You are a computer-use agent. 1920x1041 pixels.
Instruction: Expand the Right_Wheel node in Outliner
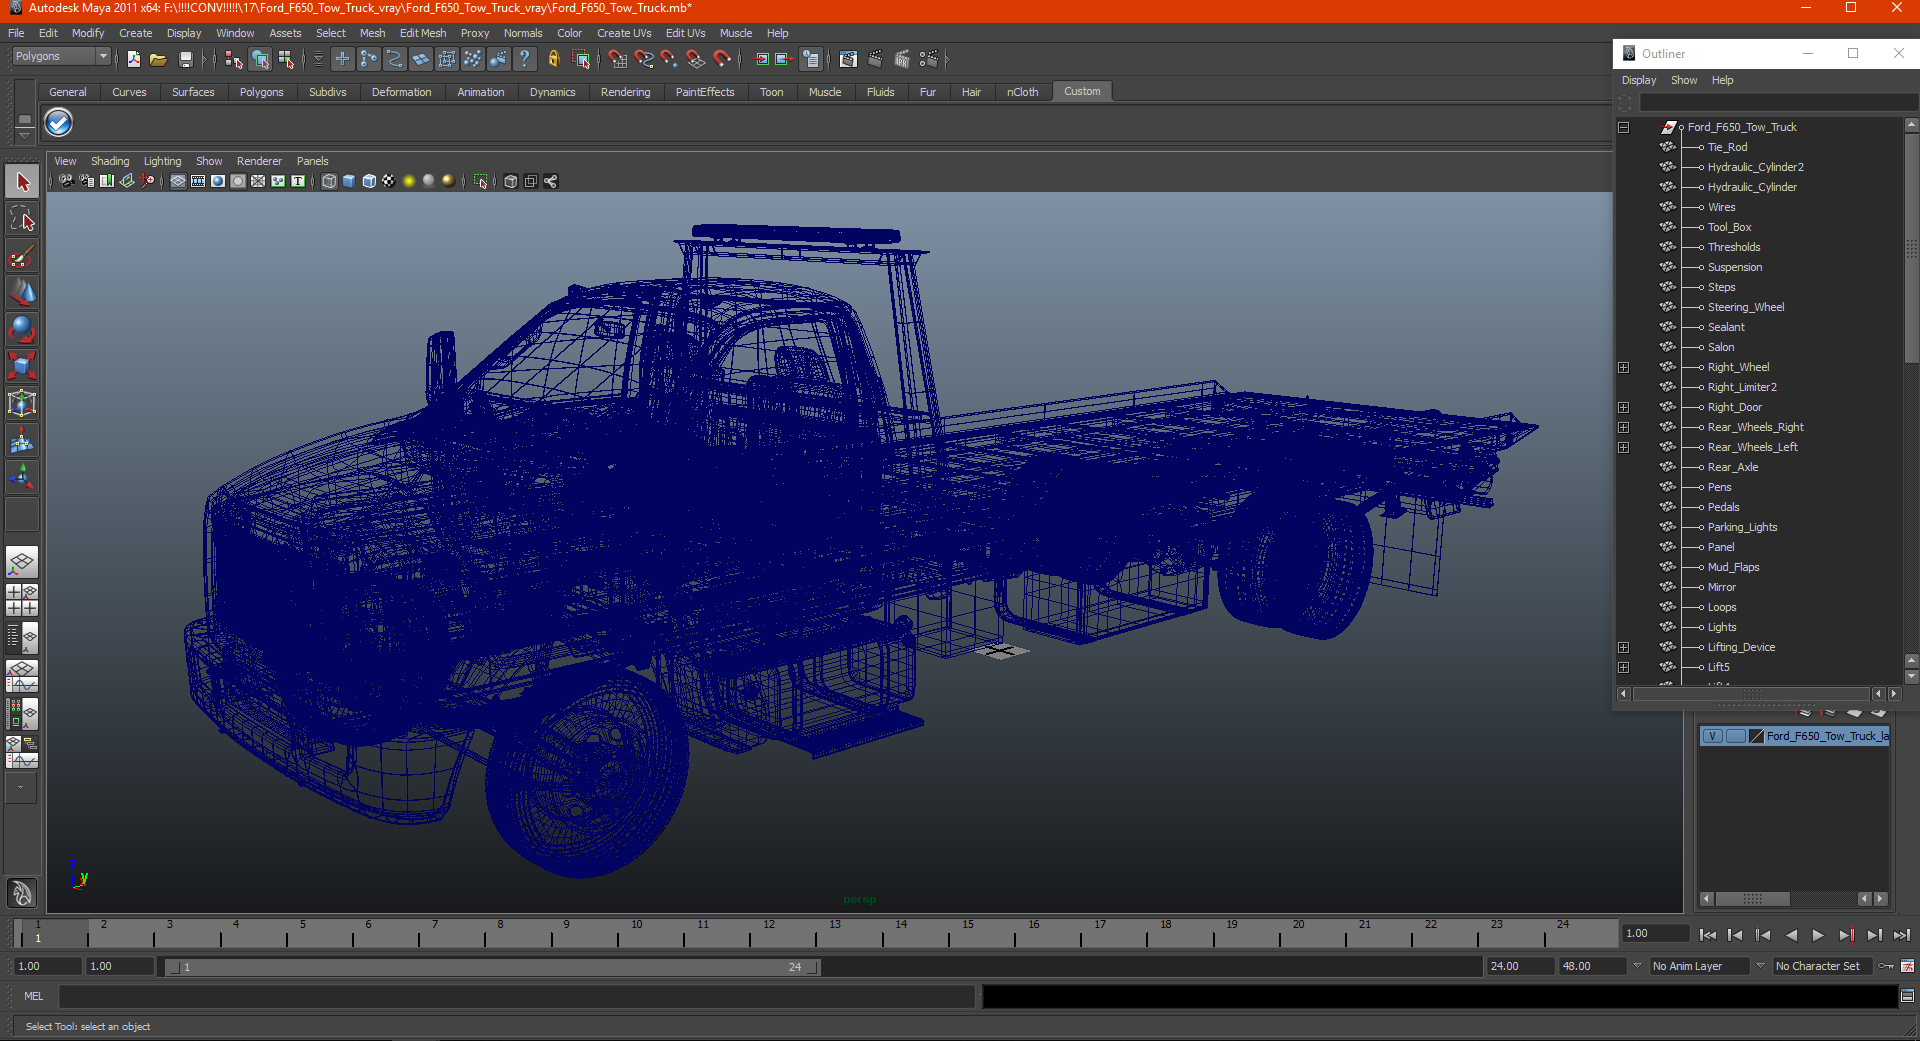click(x=1624, y=367)
